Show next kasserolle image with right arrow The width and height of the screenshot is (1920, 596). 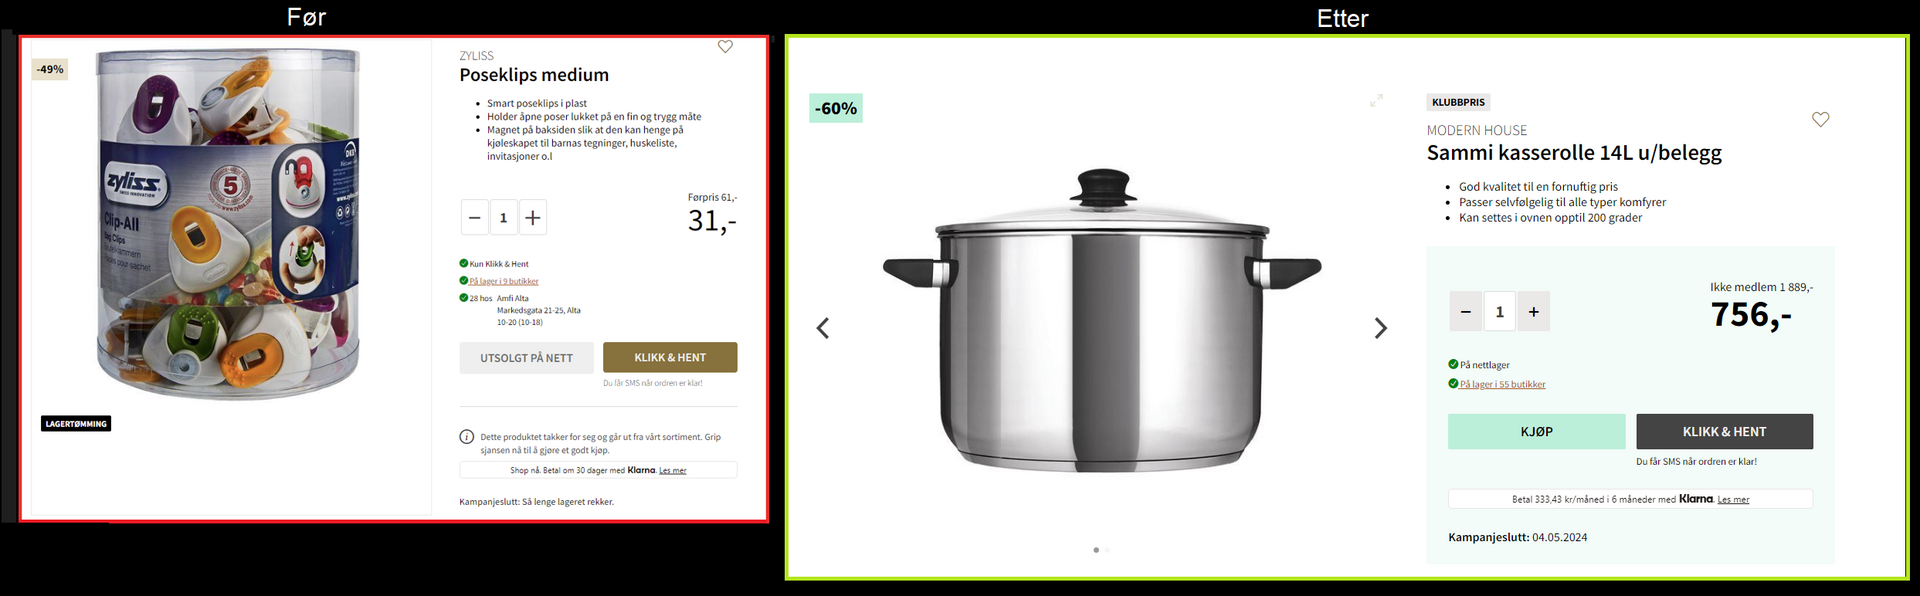(x=1381, y=328)
